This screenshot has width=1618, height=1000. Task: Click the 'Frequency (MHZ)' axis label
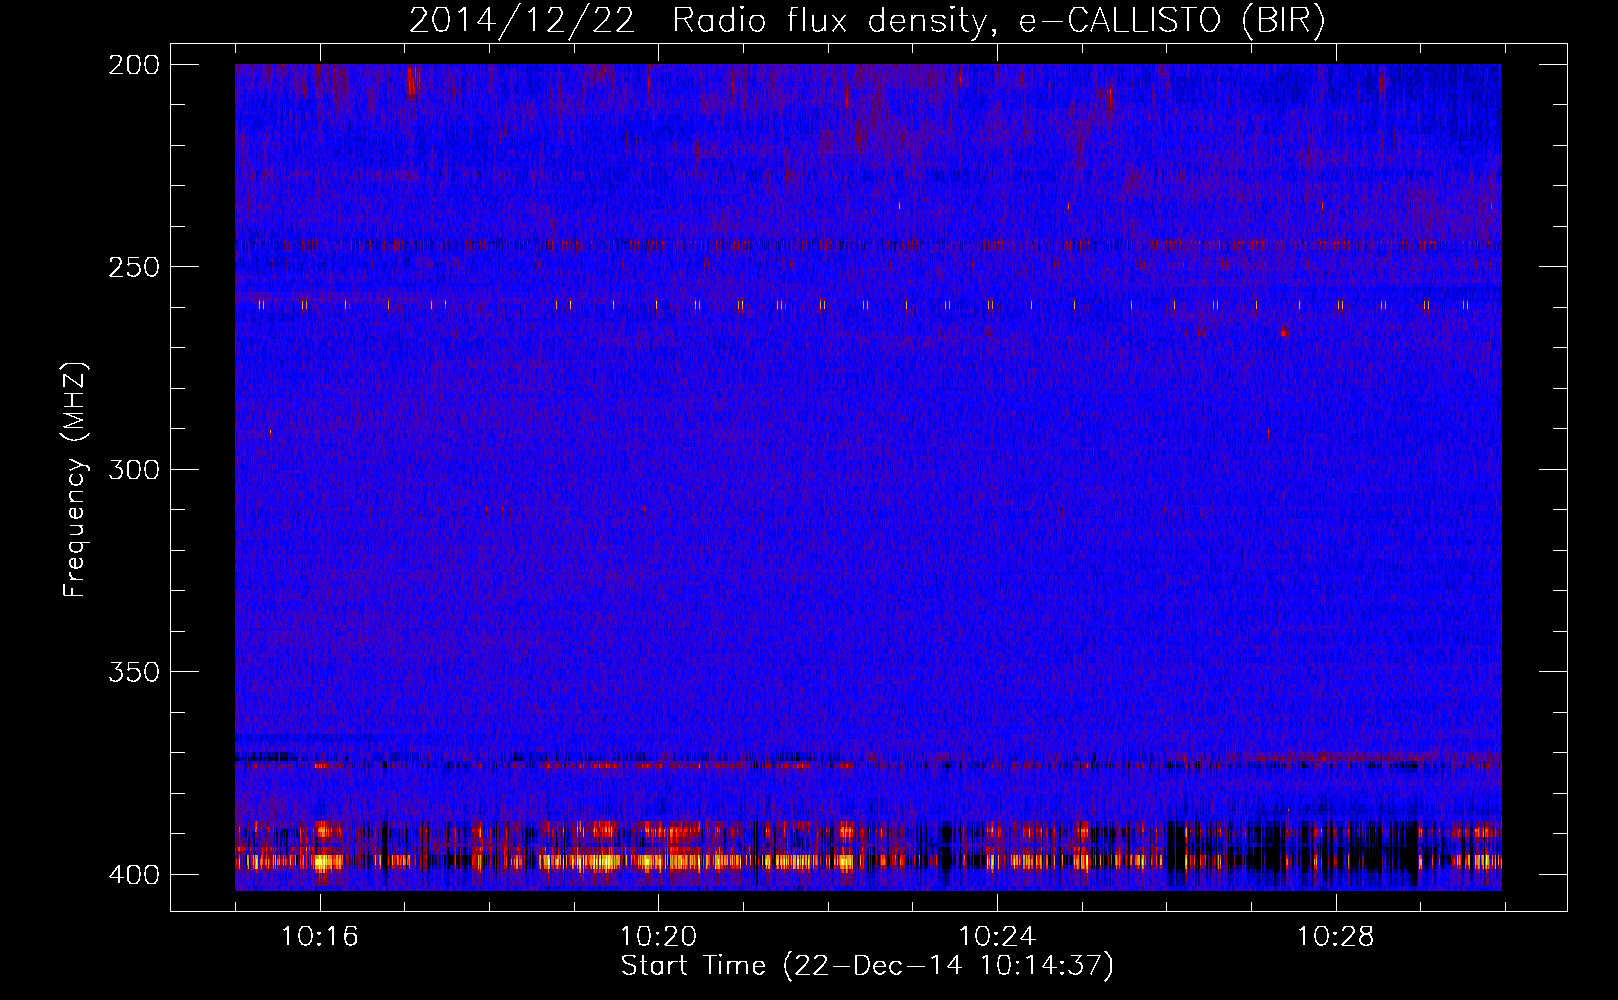tap(76, 479)
